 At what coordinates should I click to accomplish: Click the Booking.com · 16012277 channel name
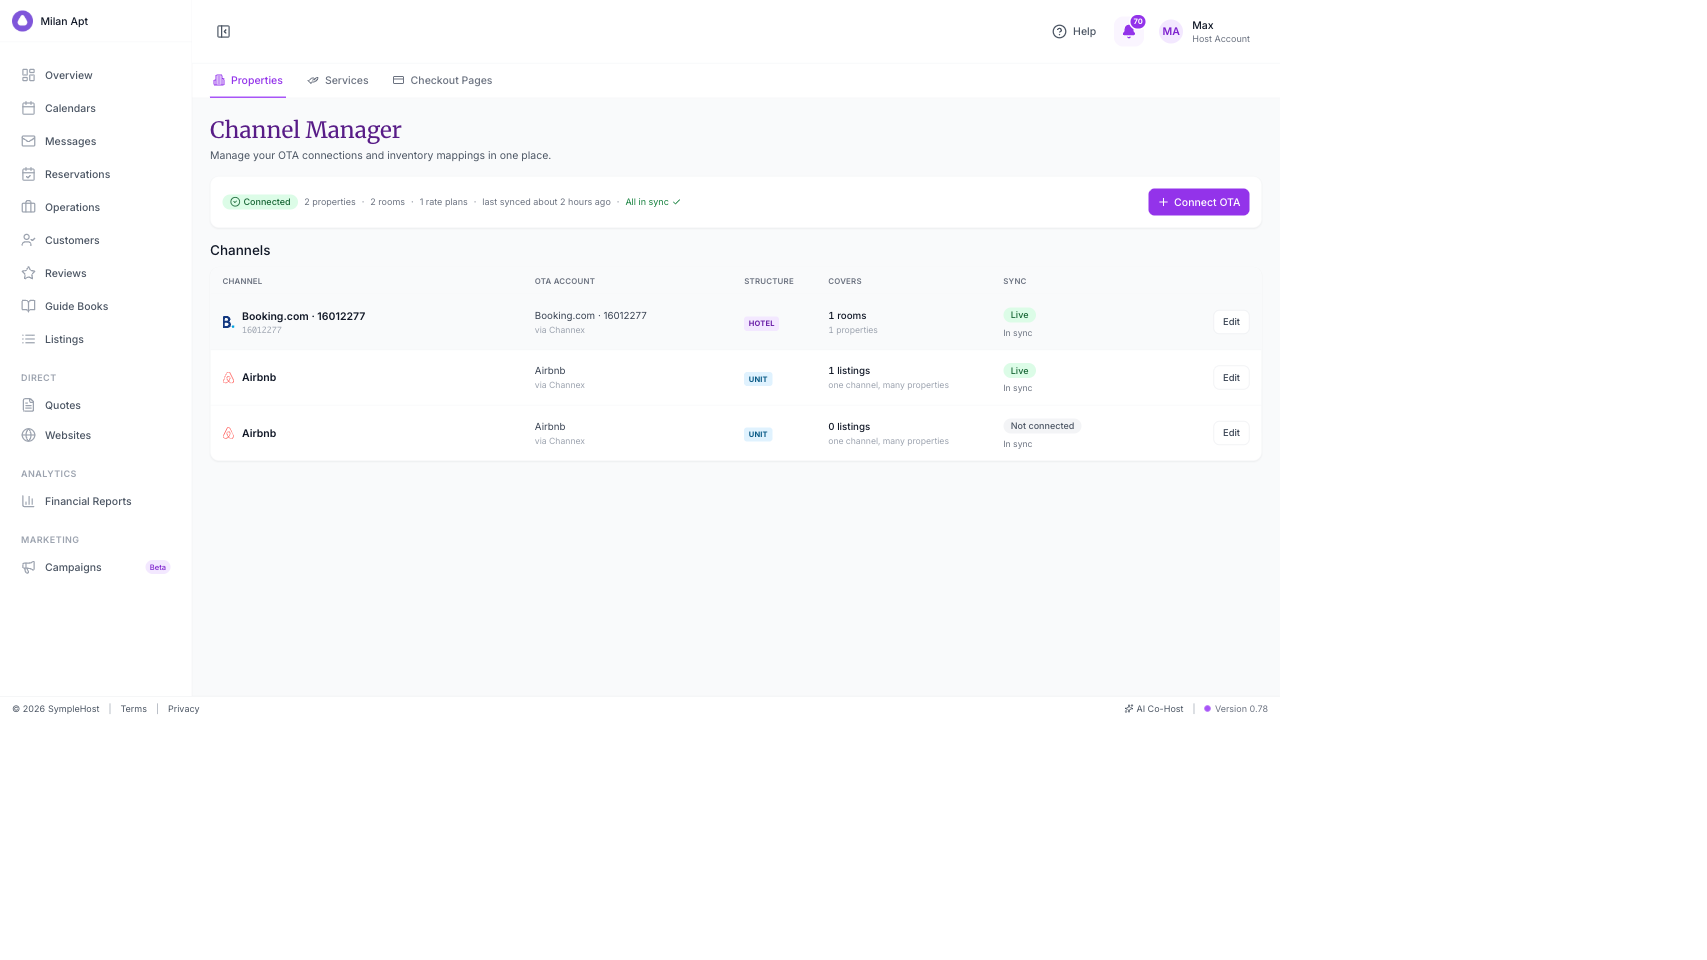point(303,316)
